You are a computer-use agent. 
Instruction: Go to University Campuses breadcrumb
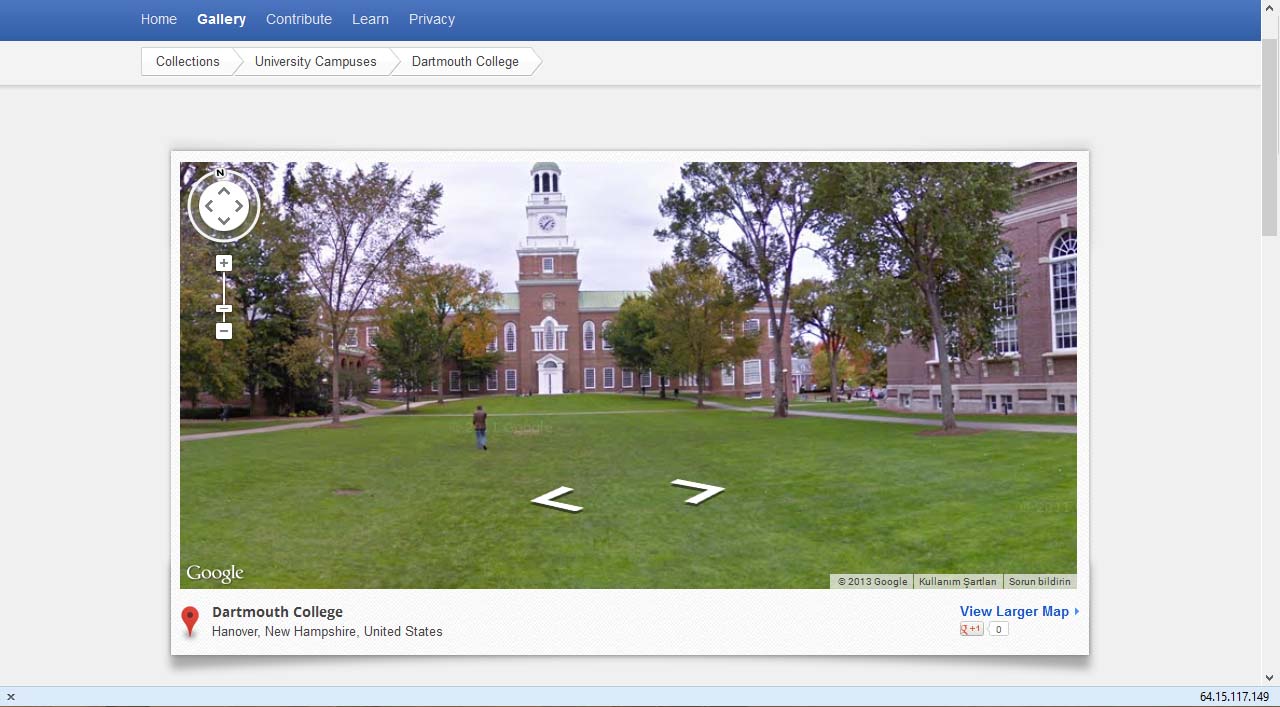coord(316,61)
